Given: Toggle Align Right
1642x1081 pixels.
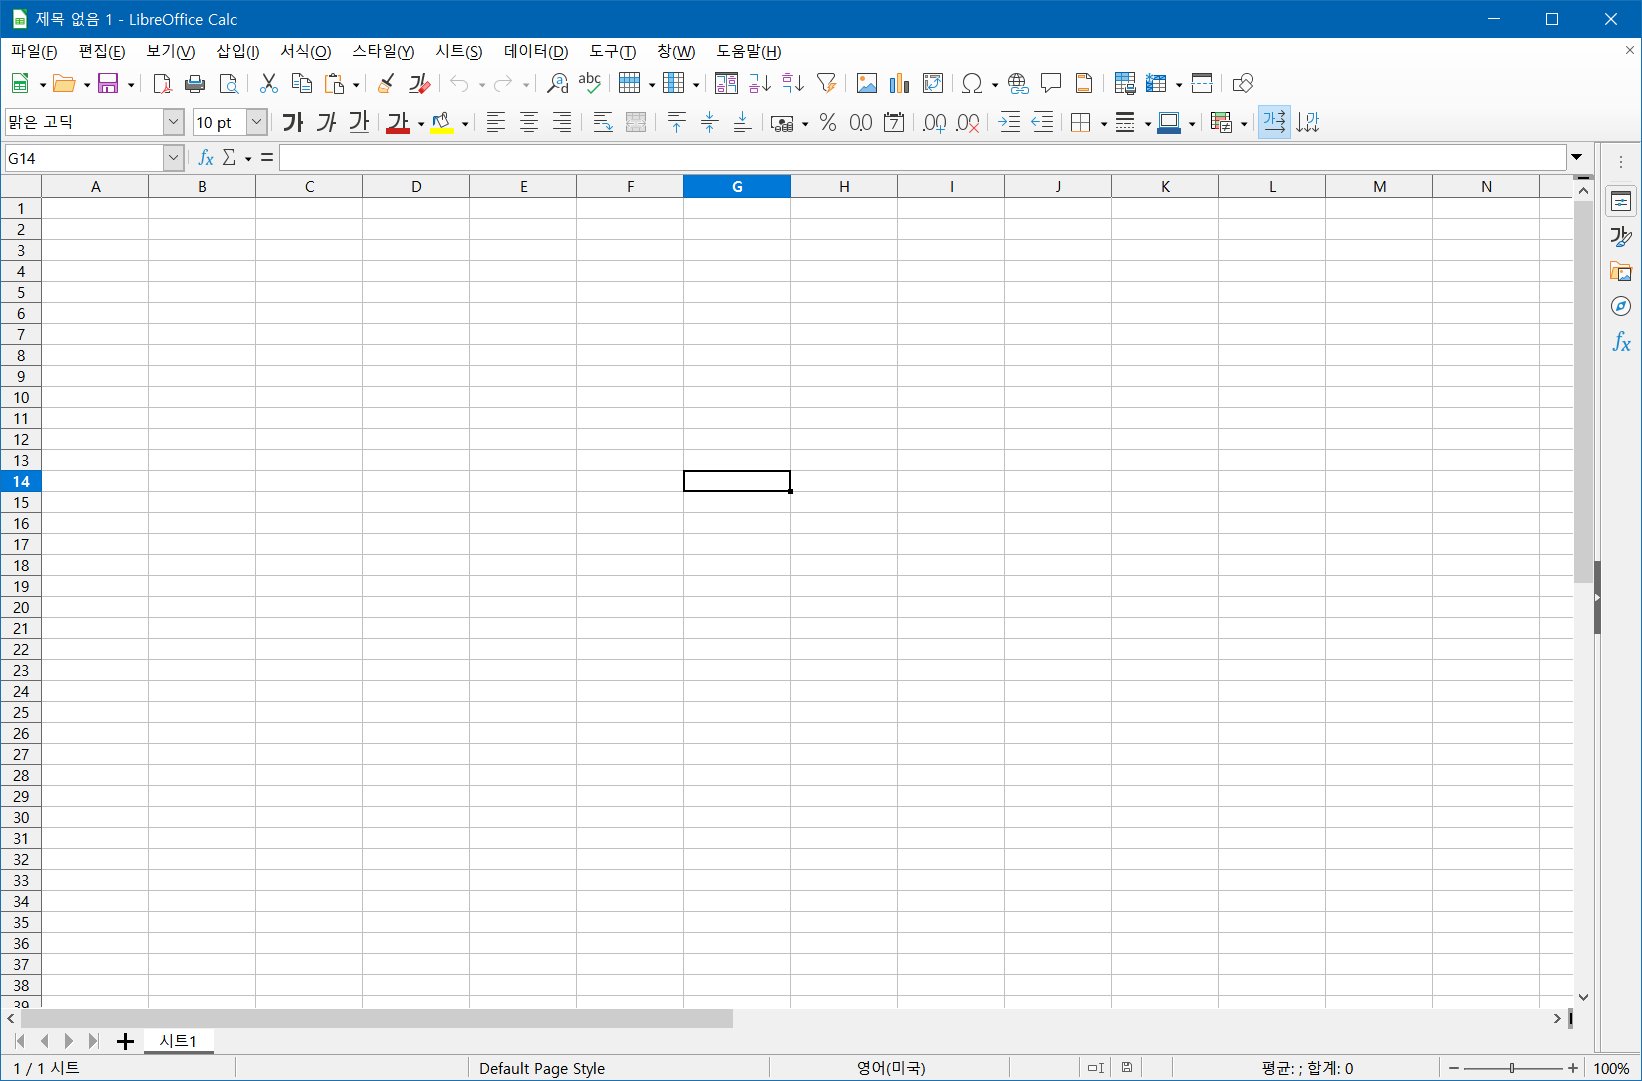Looking at the screenshot, I should click(x=562, y=122).
